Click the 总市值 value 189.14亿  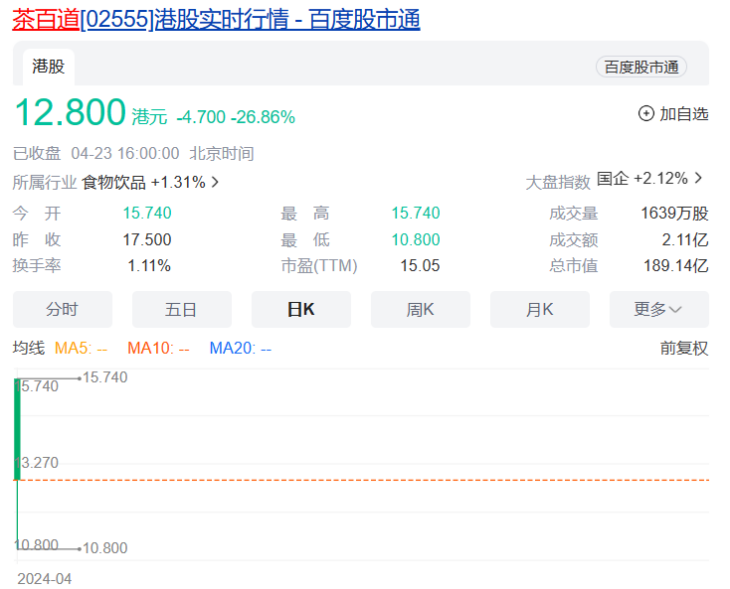tap(676, 266)
